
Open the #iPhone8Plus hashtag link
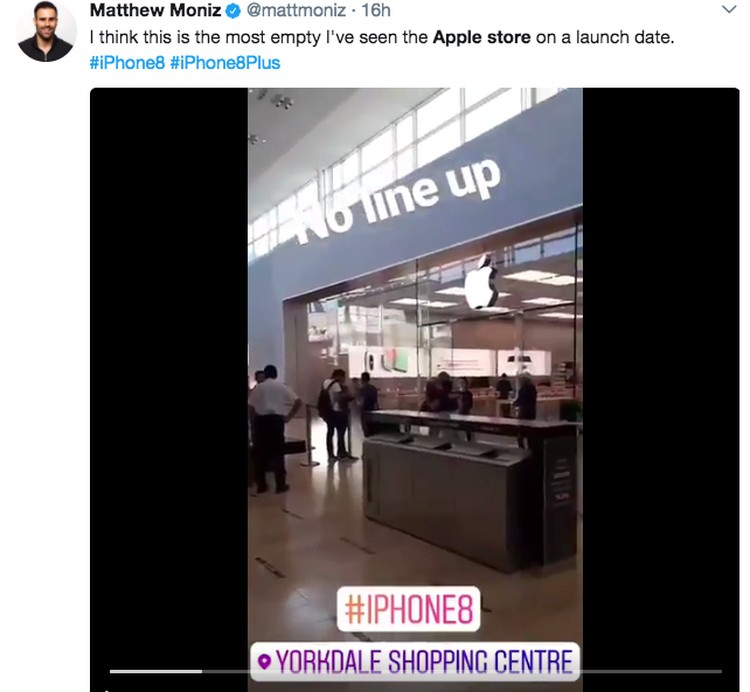point(225,63)
